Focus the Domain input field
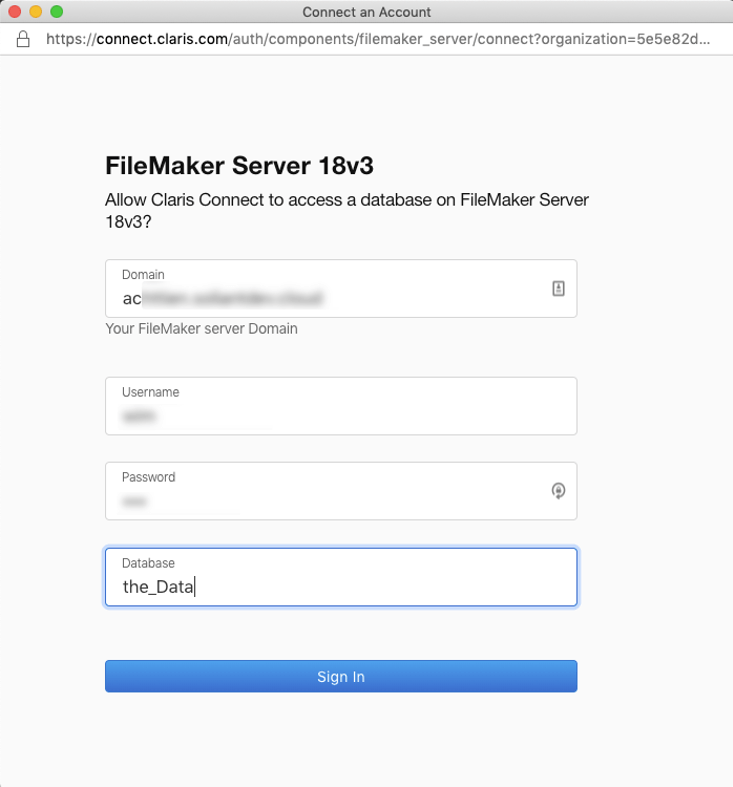The image size is (733, 787). (x=341, y=288)
